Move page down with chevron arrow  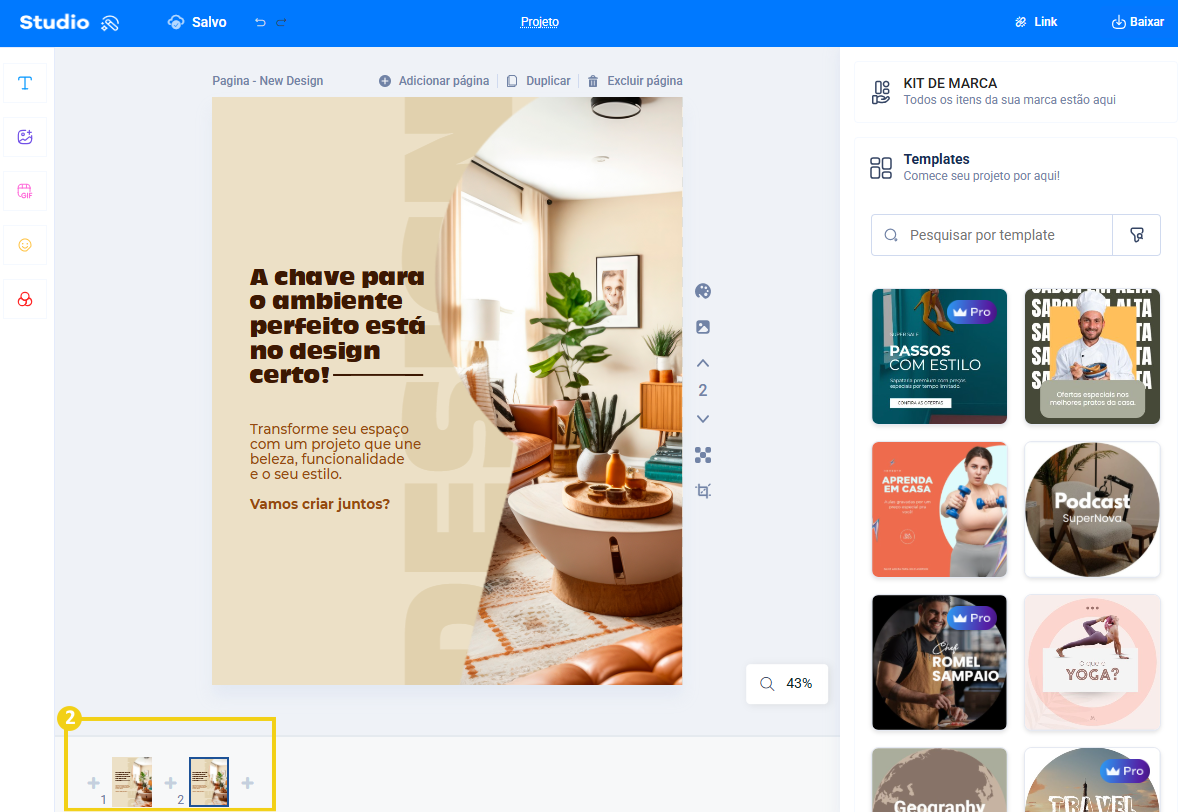[703, 418]
